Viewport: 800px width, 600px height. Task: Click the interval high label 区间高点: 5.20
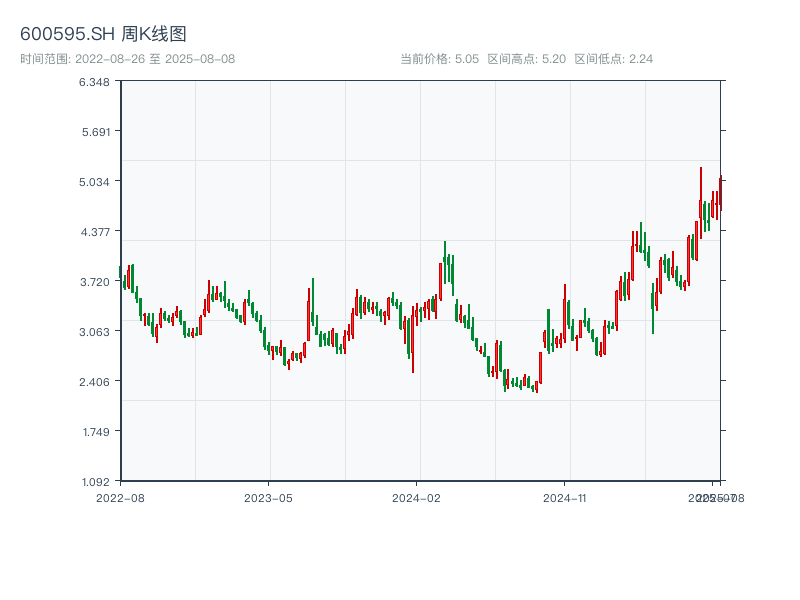[527, 59]
